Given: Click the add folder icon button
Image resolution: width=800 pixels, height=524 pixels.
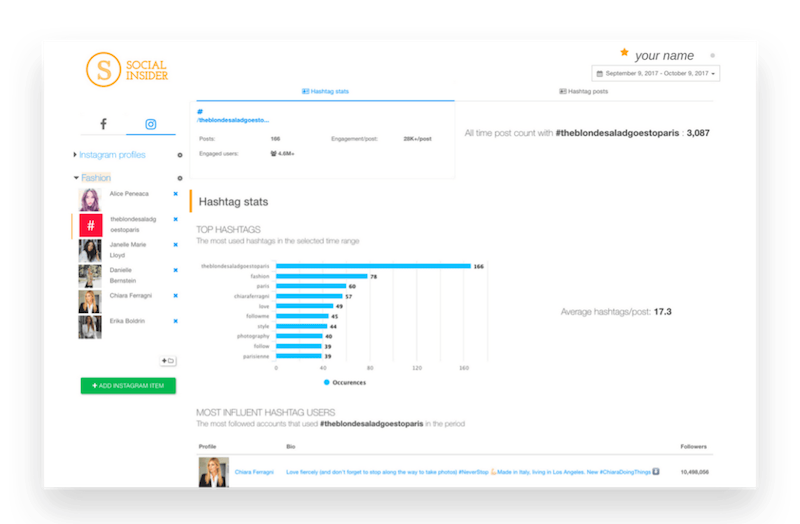Looking at the screenshot, I should 168,361.
